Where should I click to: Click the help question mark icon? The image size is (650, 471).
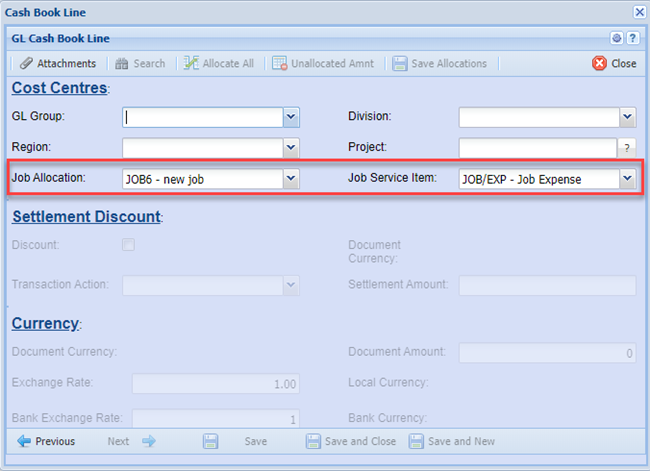point(632,38)
